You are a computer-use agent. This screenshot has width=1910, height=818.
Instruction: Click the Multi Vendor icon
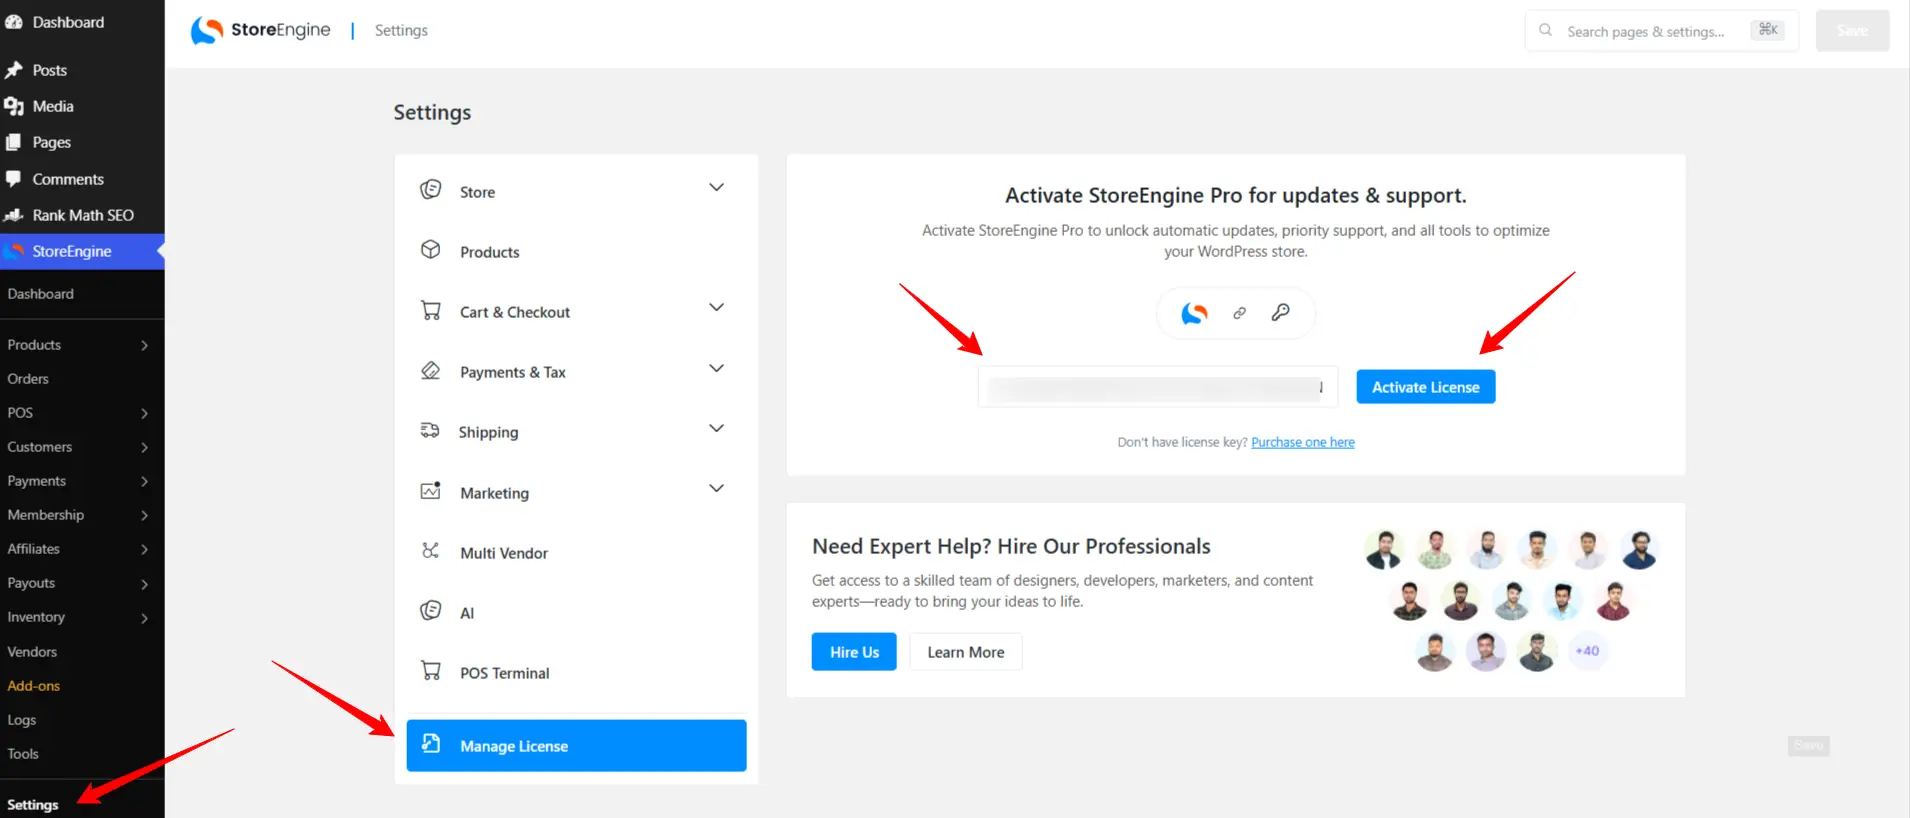[x=431, y=551]
